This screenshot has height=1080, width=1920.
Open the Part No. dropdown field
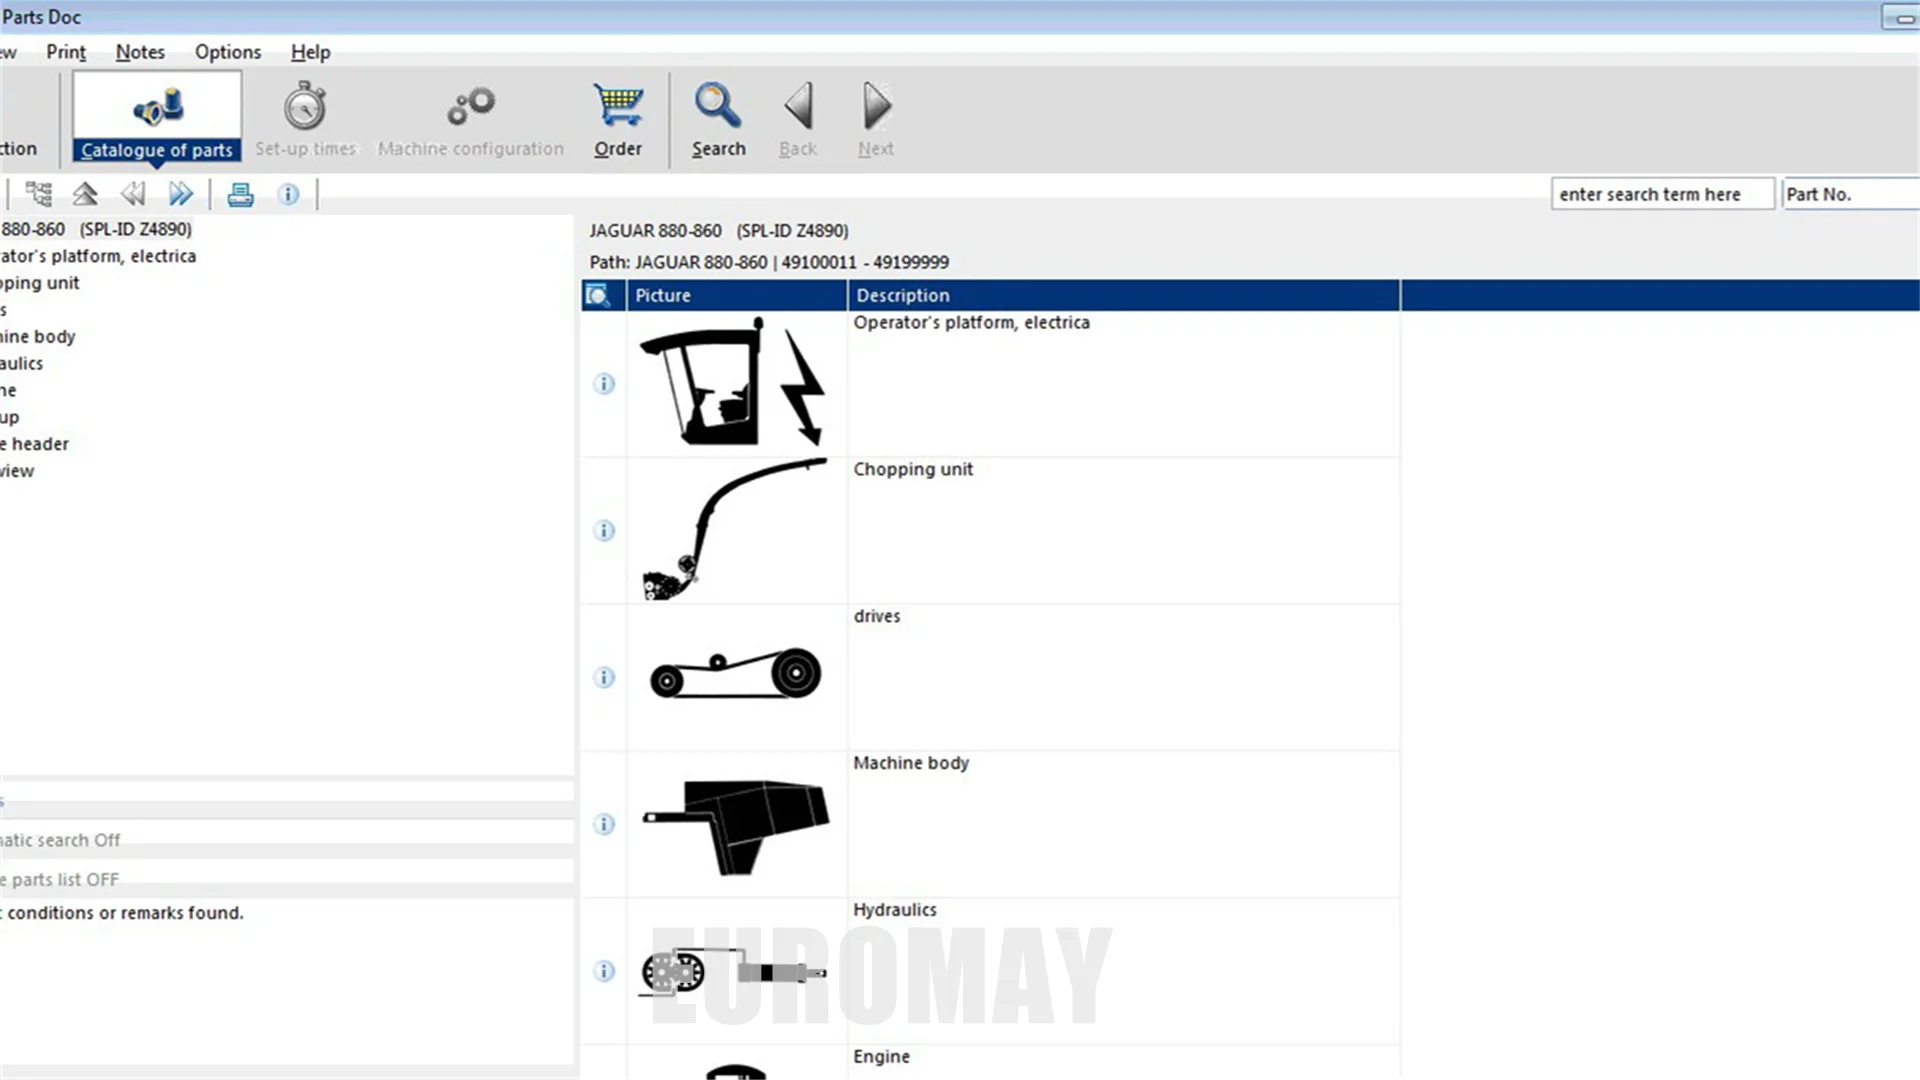click(x=1848, y=194)
